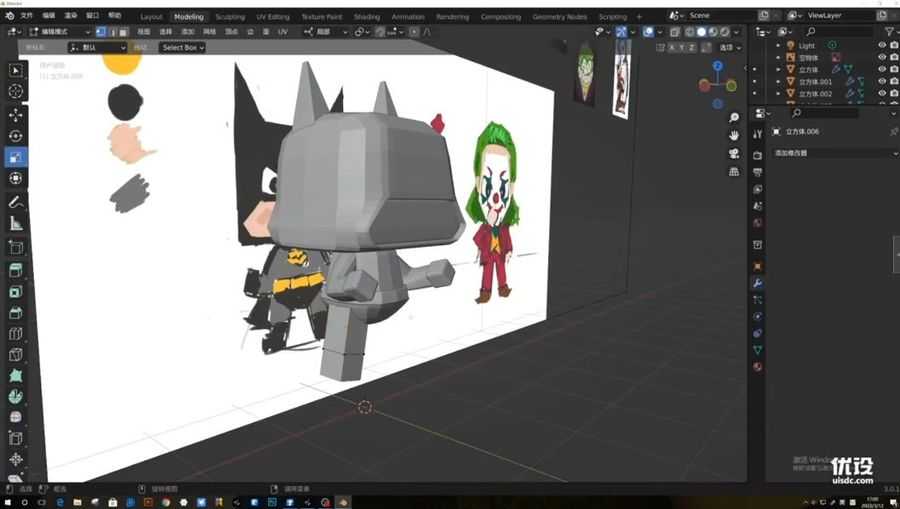Screen dimensions: 900x509
Task: Choose the active Scale tool
Action: click(15, 157)
